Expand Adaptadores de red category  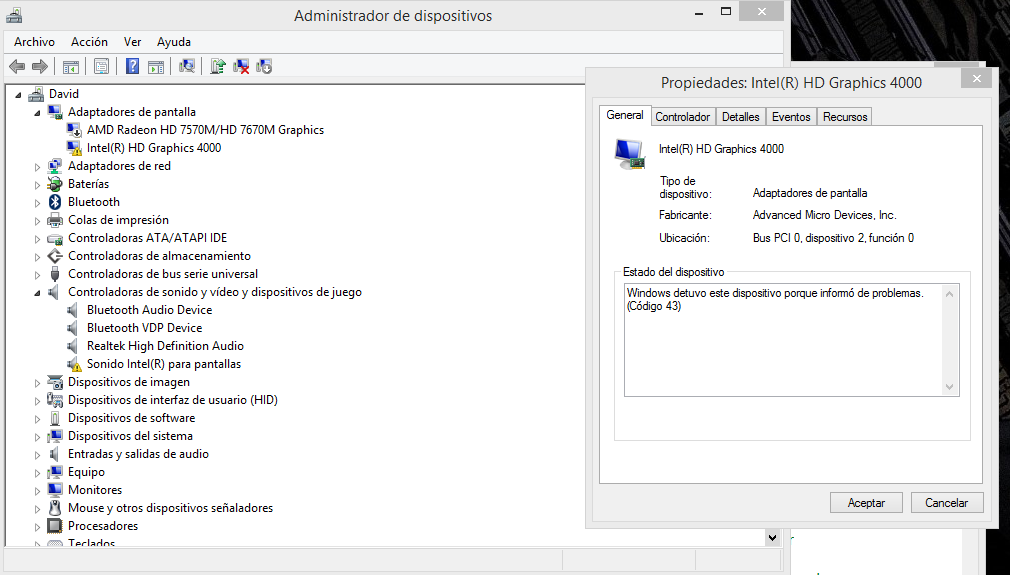pos(37,167)
